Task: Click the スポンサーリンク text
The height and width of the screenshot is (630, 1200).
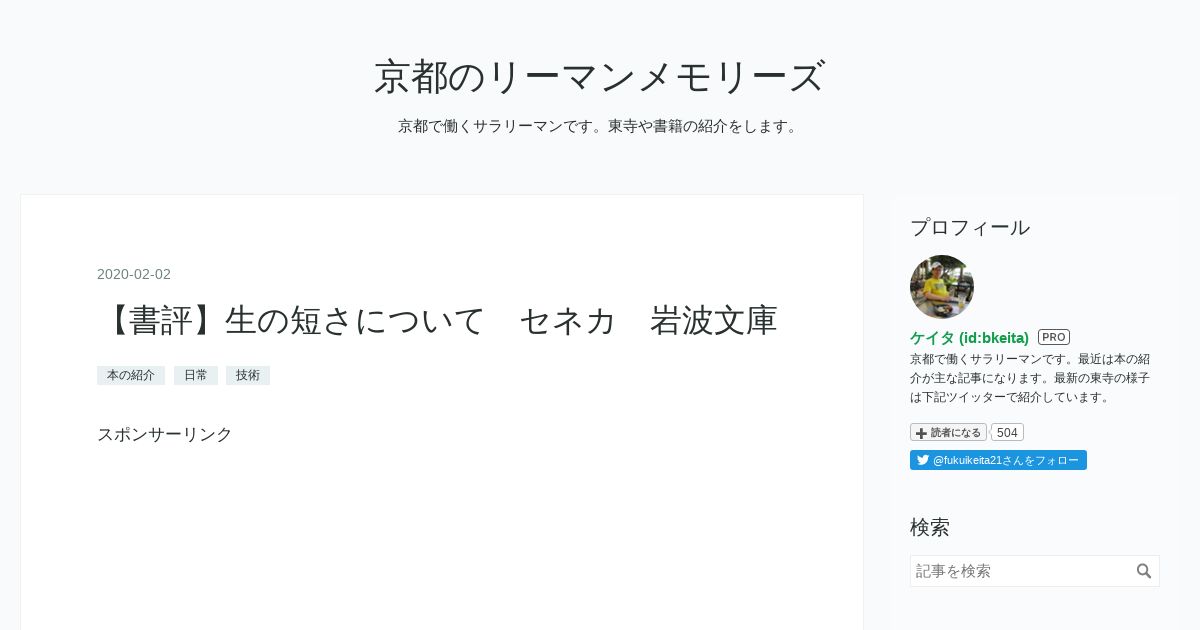Action: pyautogui.click(x=165, y=434)
